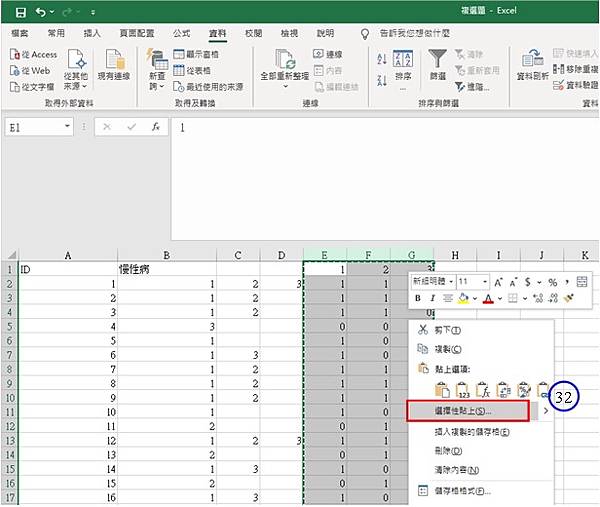Viewport: 600px width, 507px height.
Task: Switch to the 公式 (Formulas) ribbon tab
Action: 181,33
